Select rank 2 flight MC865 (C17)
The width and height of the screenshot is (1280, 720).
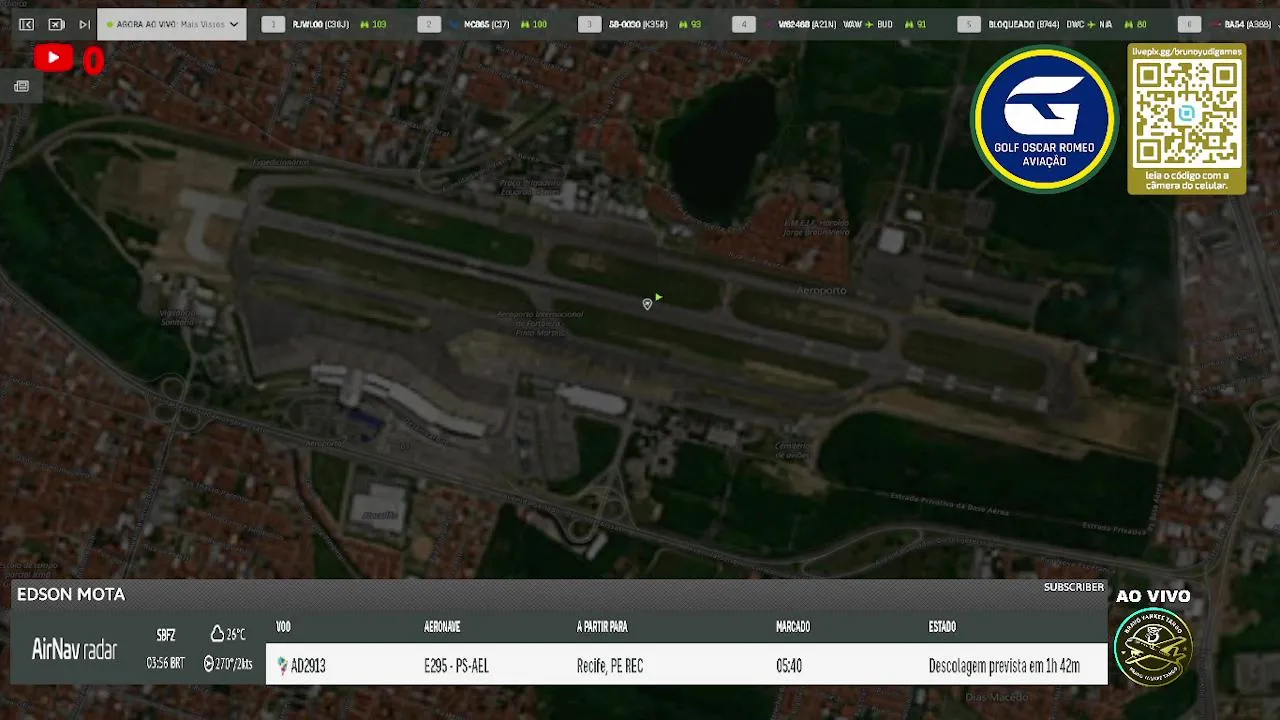(x=486, y=24)
